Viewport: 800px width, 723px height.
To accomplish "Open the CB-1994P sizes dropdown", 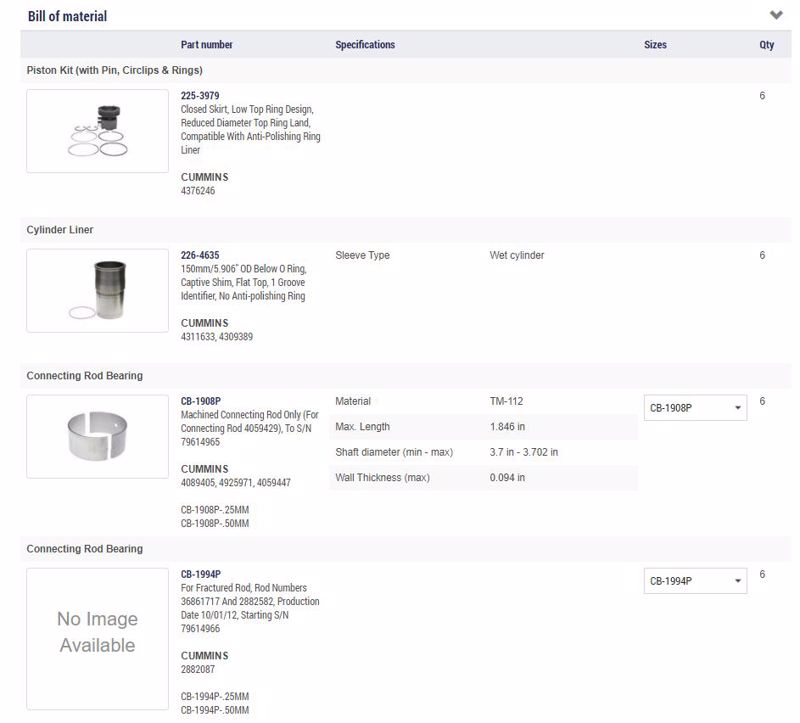I will click(695, 581).
